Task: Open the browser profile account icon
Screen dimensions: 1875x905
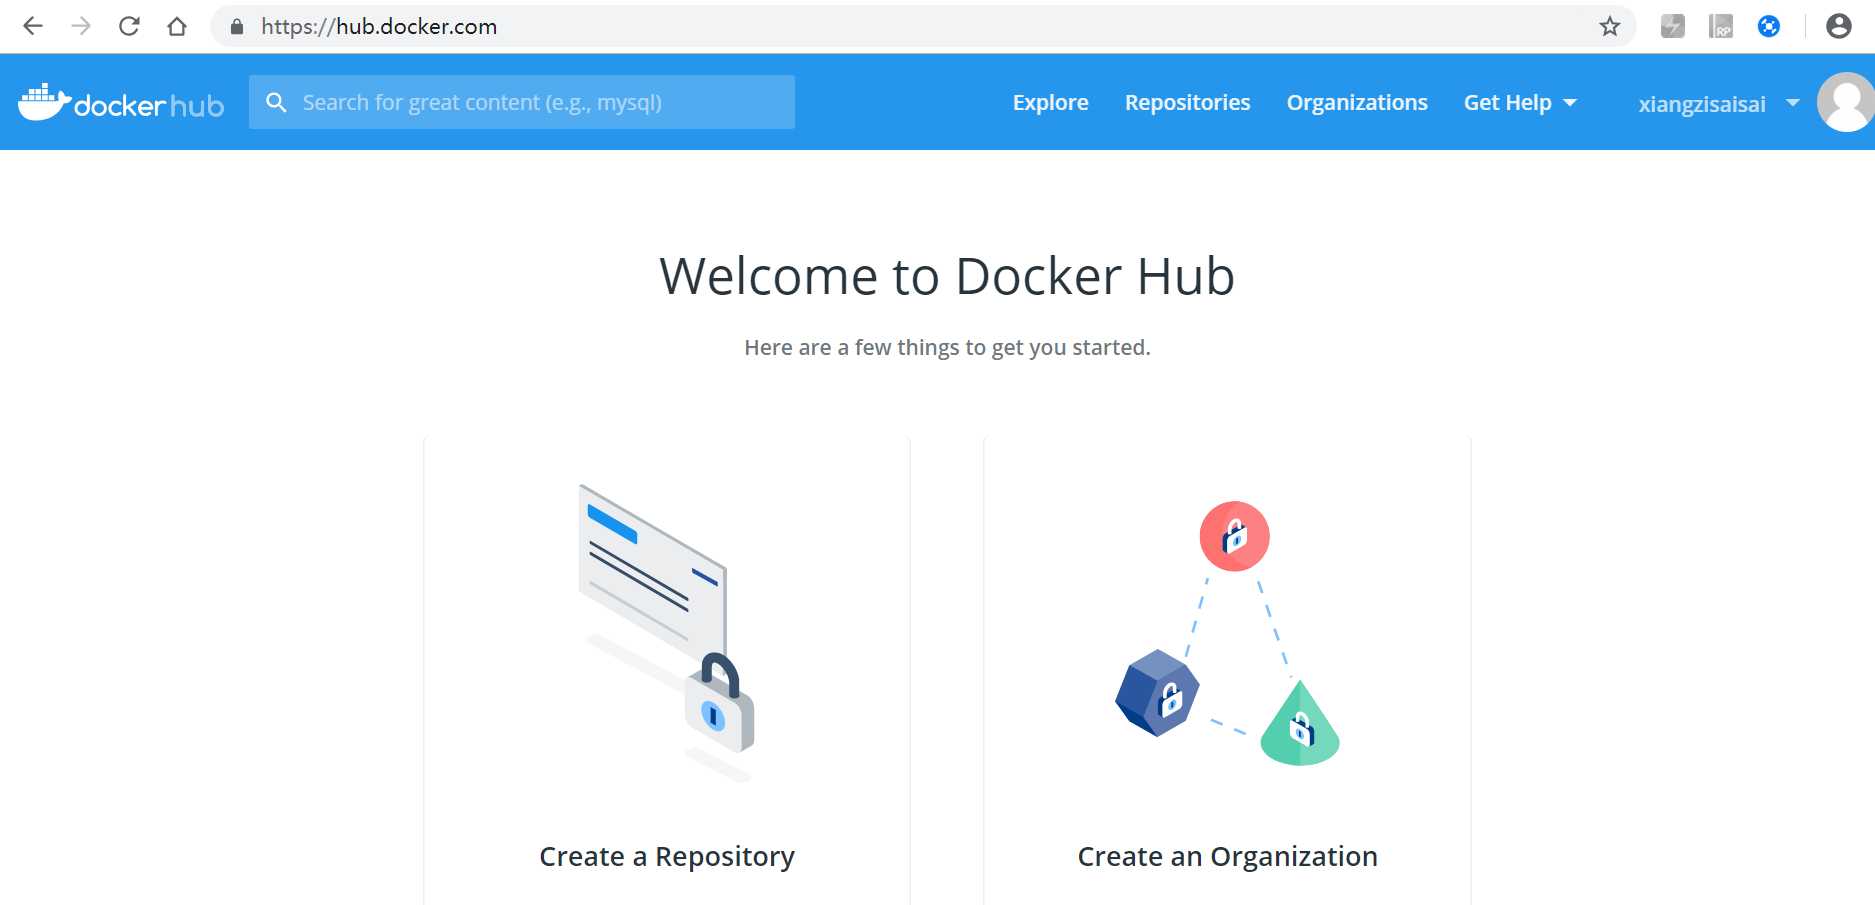Action: tap(1838, 26)
